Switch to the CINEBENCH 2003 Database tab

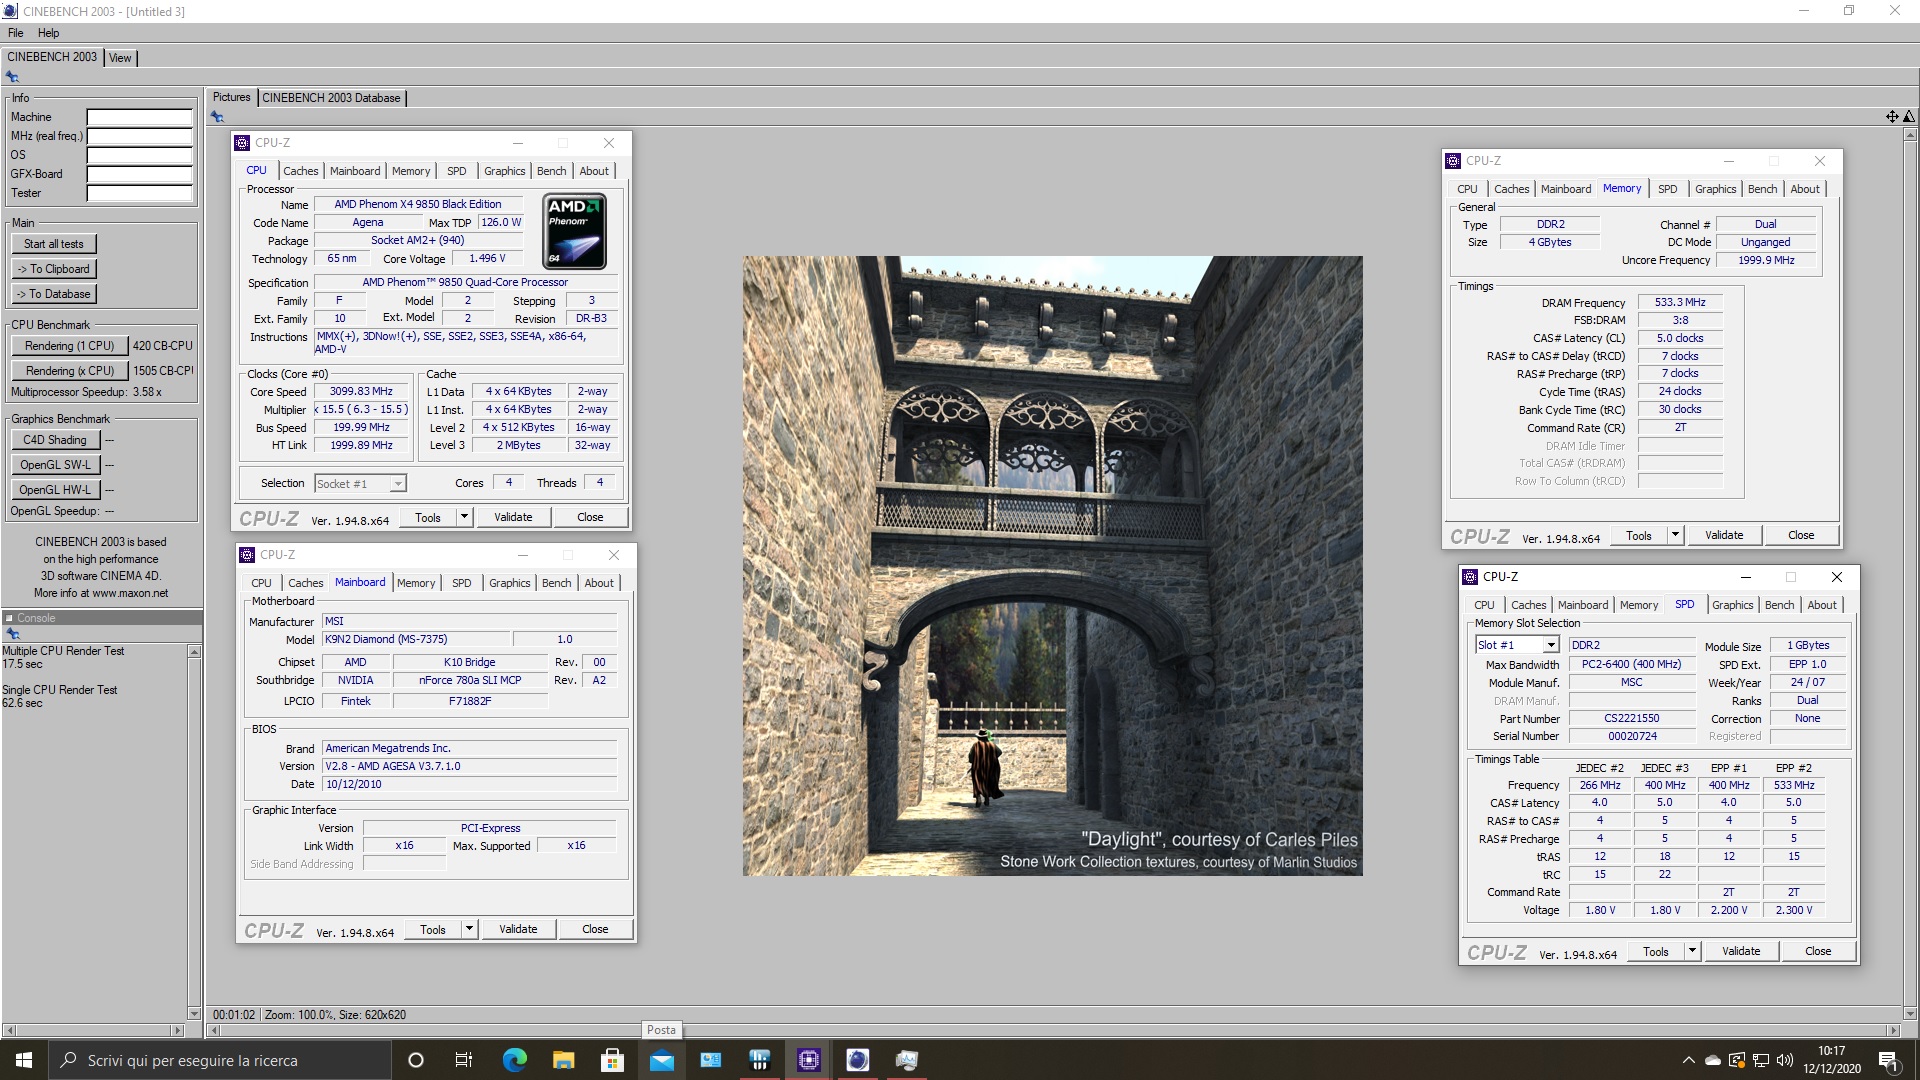tap(331, 98)
